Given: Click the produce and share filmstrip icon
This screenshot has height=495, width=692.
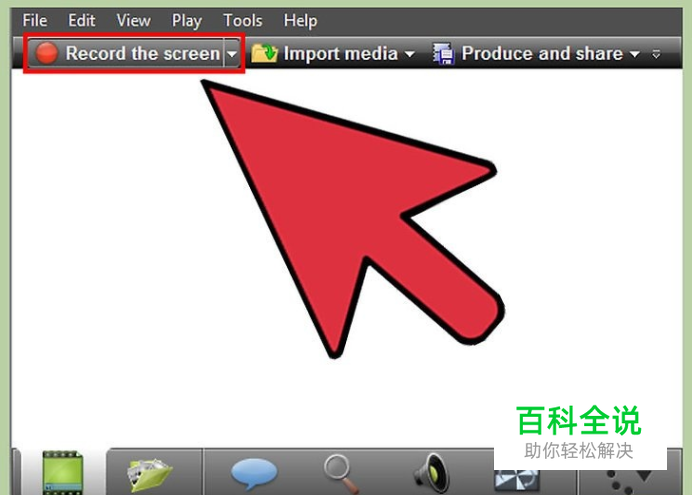Looking at the screenshot, I should tap(443, 54).
